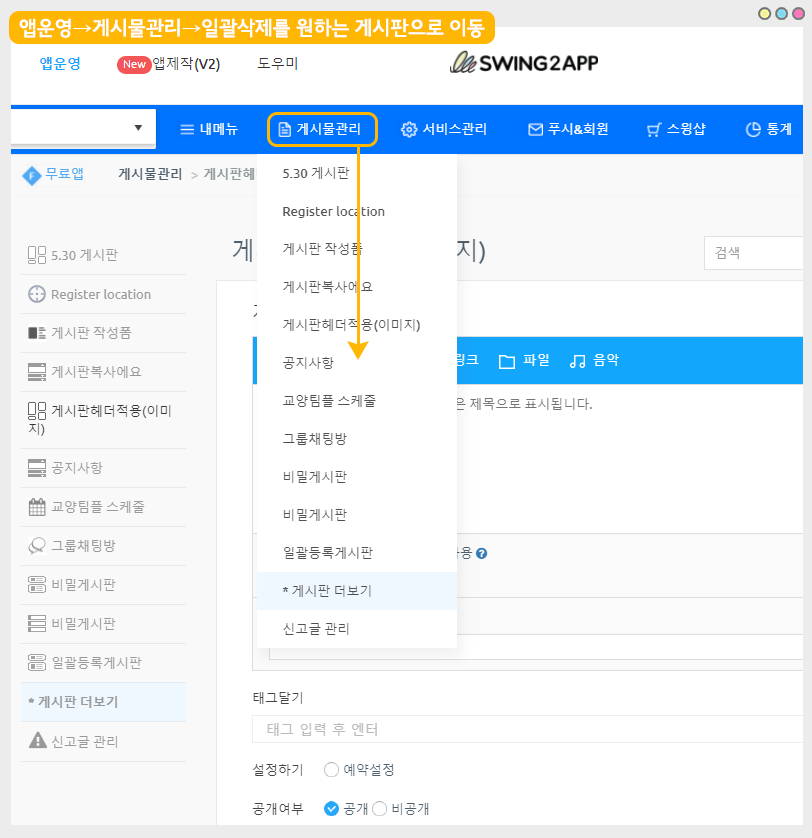Viewport: 812px width, 838px height.
Task: Expand the 서비스관리 menu
Action: click(x=444, y=129)
